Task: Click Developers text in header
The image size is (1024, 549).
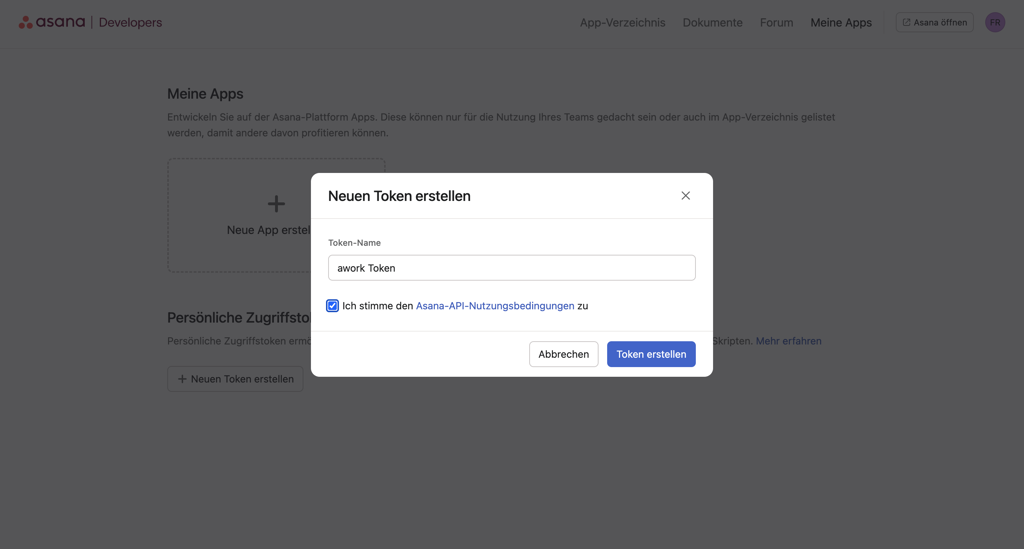Action: coord(130,22)
